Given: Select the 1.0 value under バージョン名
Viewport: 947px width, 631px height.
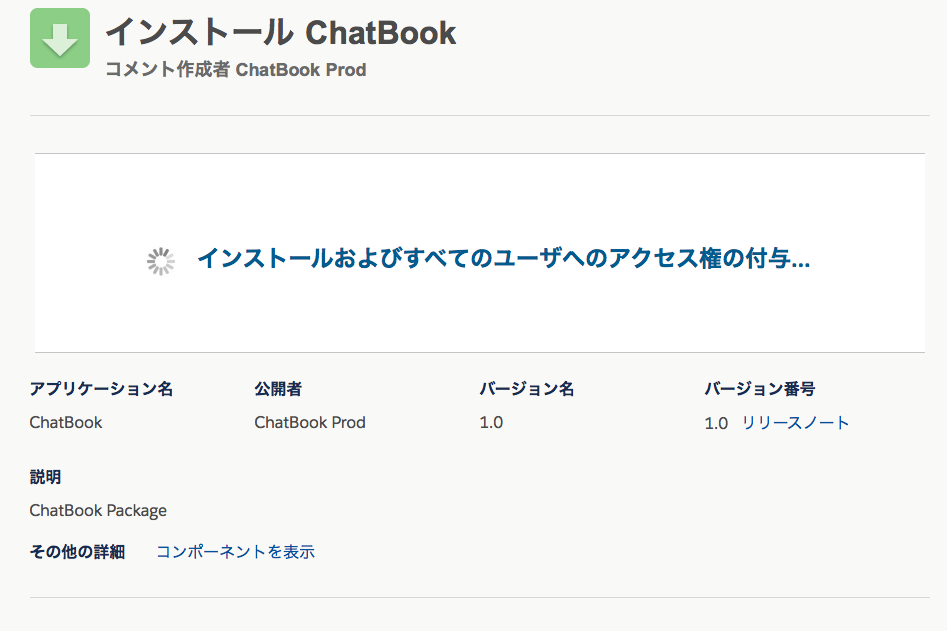Looking at the screenshot, I should pos(491,423).
